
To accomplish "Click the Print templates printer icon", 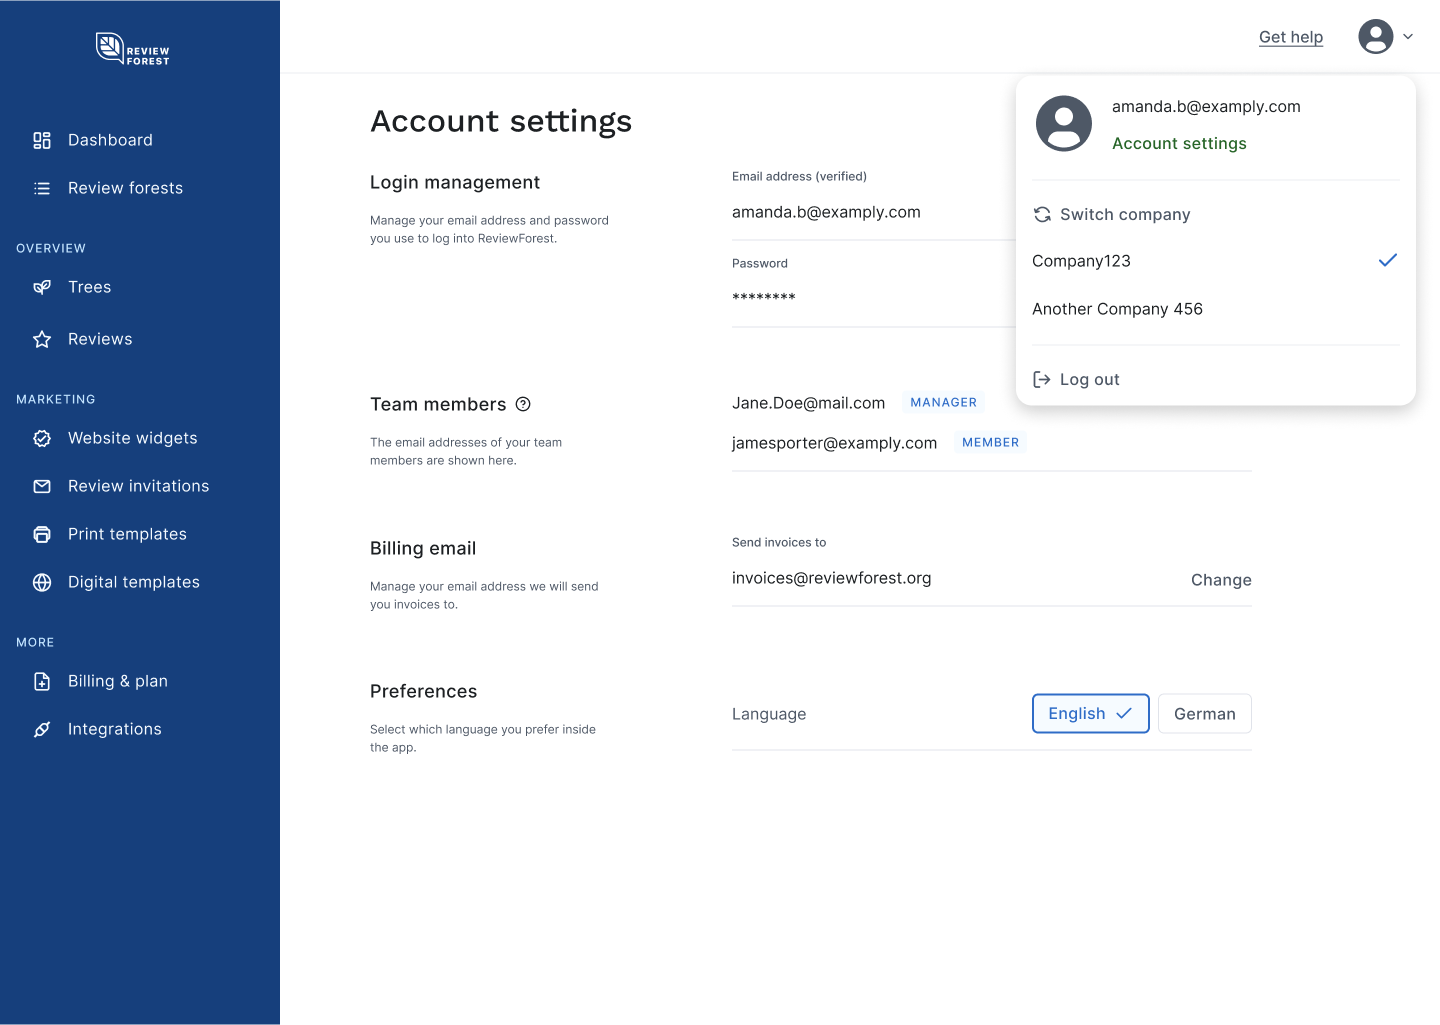I will point(42,535).
